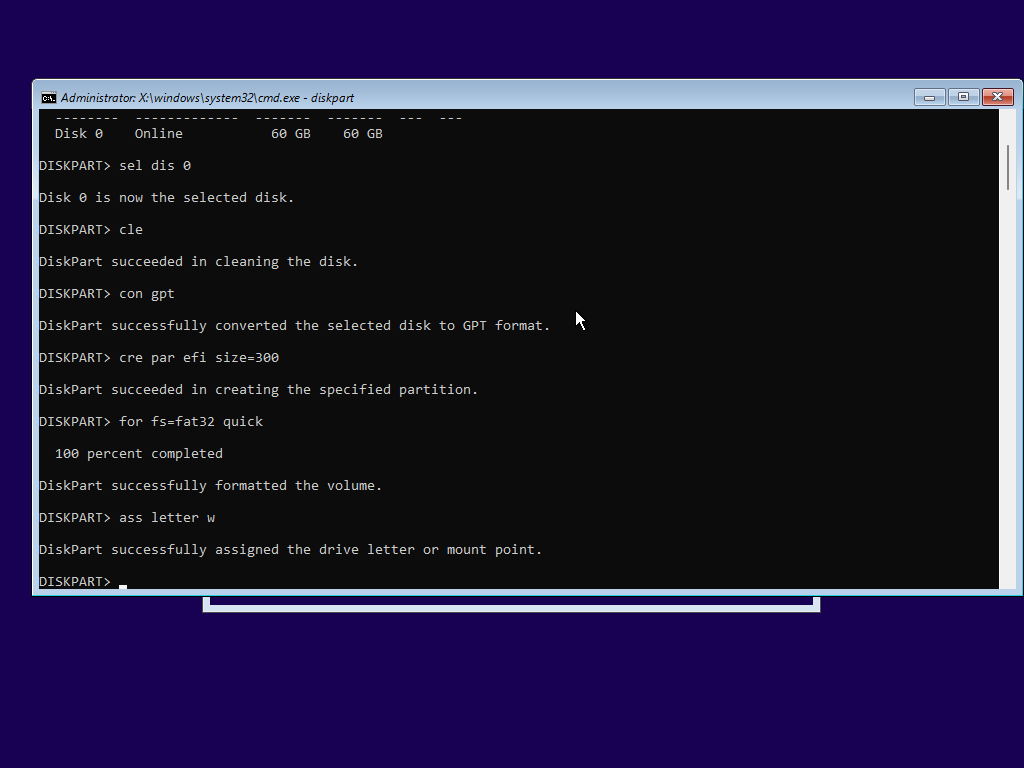Click 'DiskPart succeeded in cleaning the disk.' line
1024x768 pixels.
point(199,262)
